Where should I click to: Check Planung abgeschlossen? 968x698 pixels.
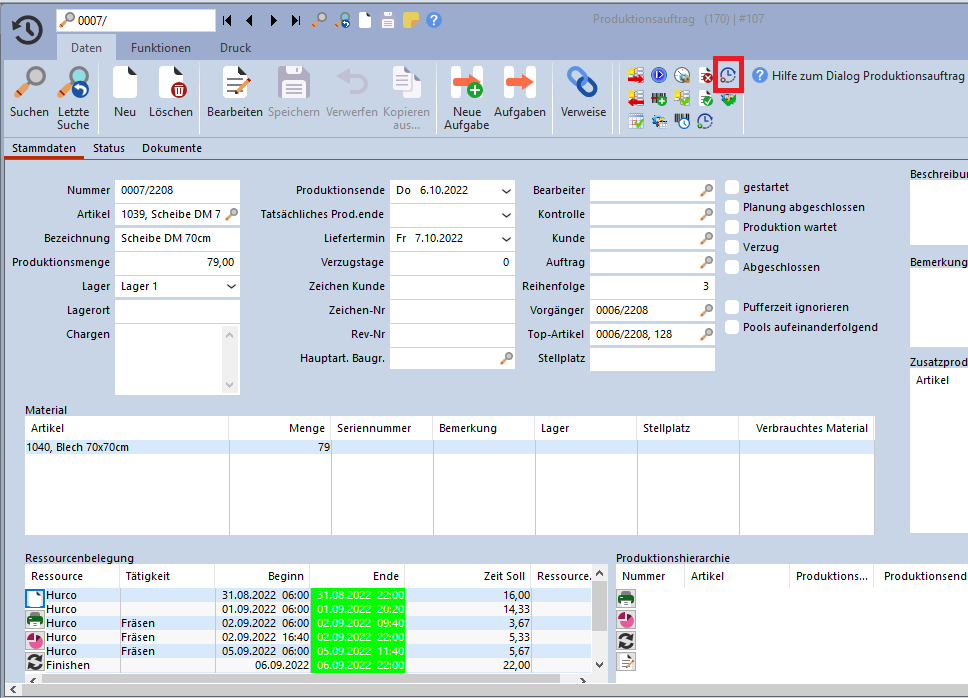point(733,207)
